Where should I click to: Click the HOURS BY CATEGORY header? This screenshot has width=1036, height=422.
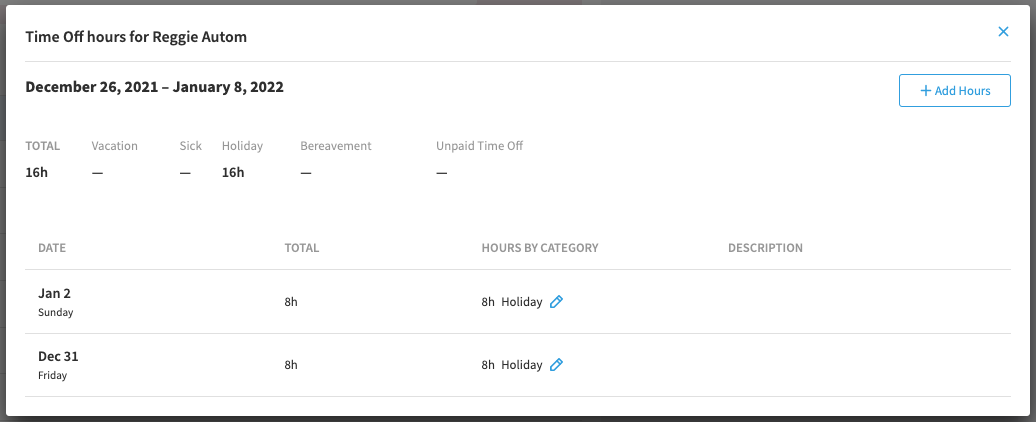(x=540, y=248)
